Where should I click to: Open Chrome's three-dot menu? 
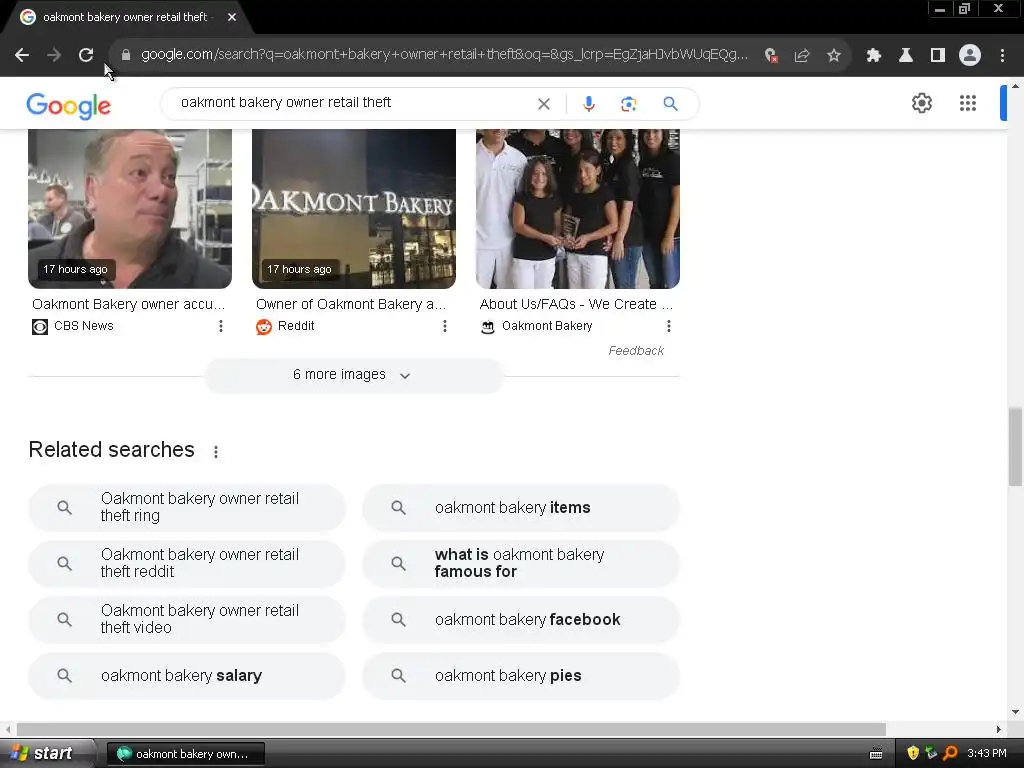[x=1002, y=56]
